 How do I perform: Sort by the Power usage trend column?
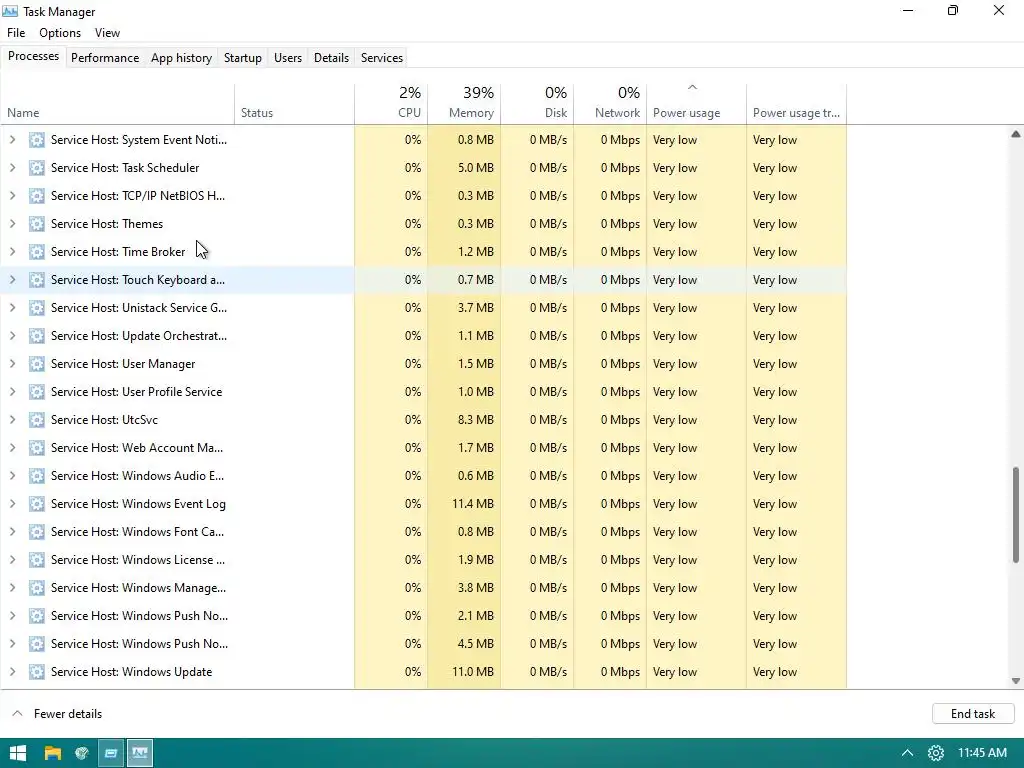pyautogui.click(x=797, y=104)
